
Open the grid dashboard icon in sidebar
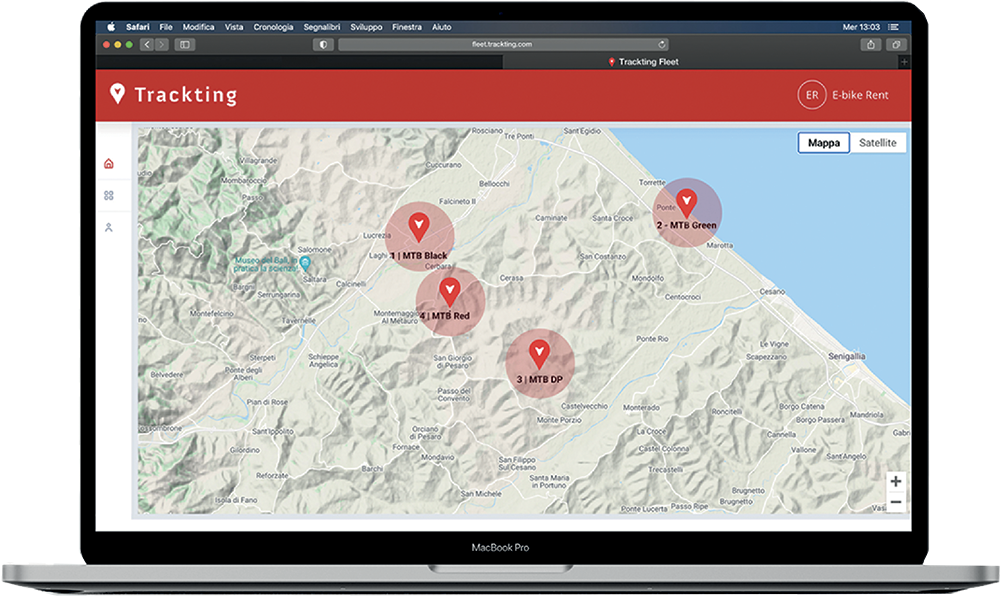109,196
